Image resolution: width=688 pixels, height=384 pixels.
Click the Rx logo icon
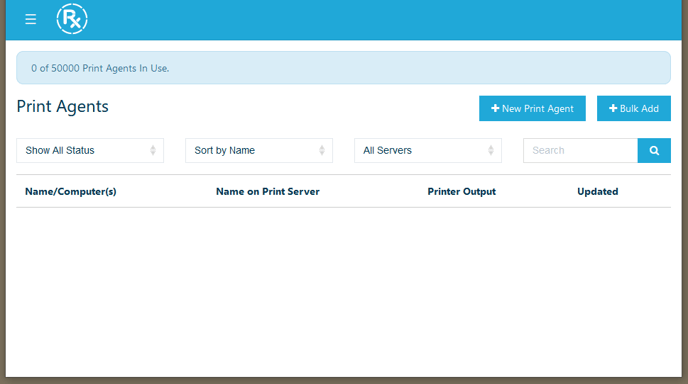coord(72,19)
